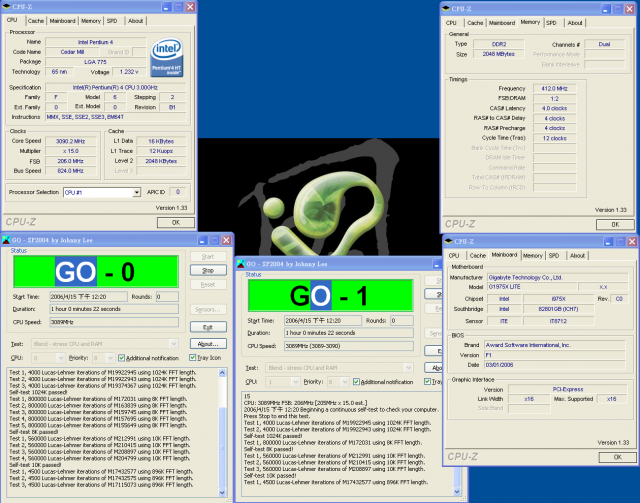Minimize the GO - 0 SP2004 window

(x=203, y=240)
